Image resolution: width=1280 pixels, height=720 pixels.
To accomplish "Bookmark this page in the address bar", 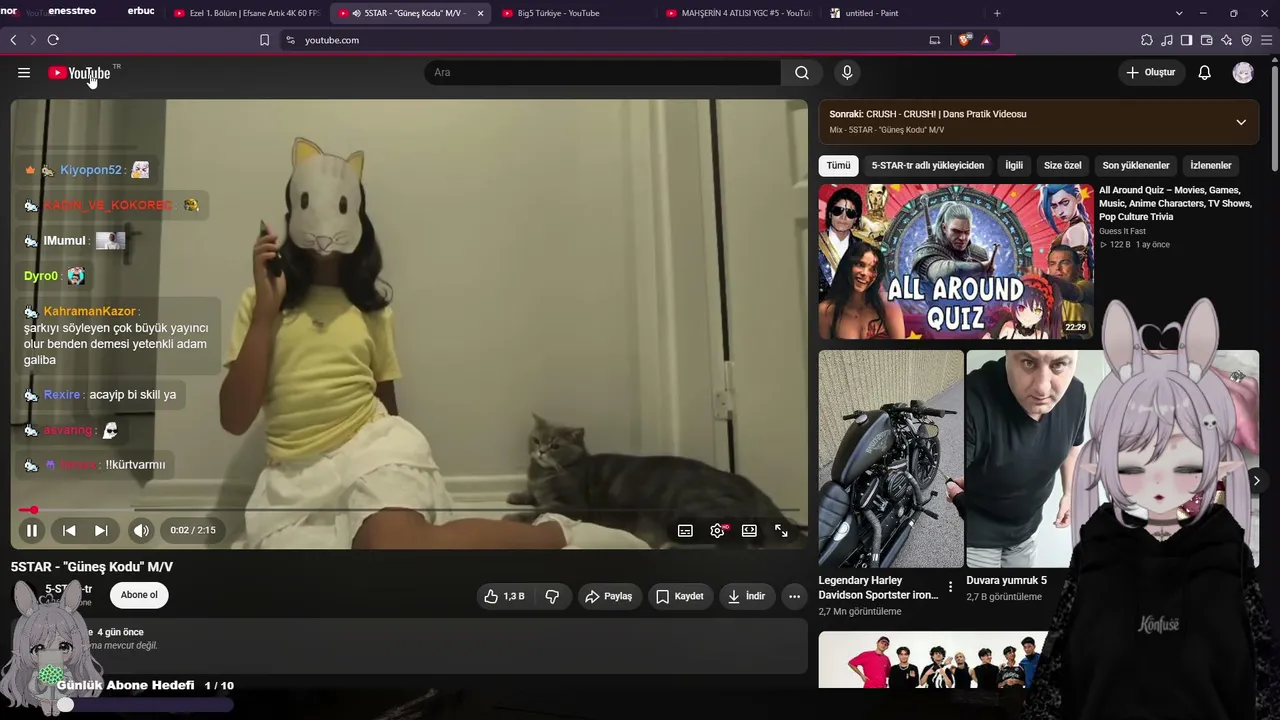I will click(x=264, y=40).
